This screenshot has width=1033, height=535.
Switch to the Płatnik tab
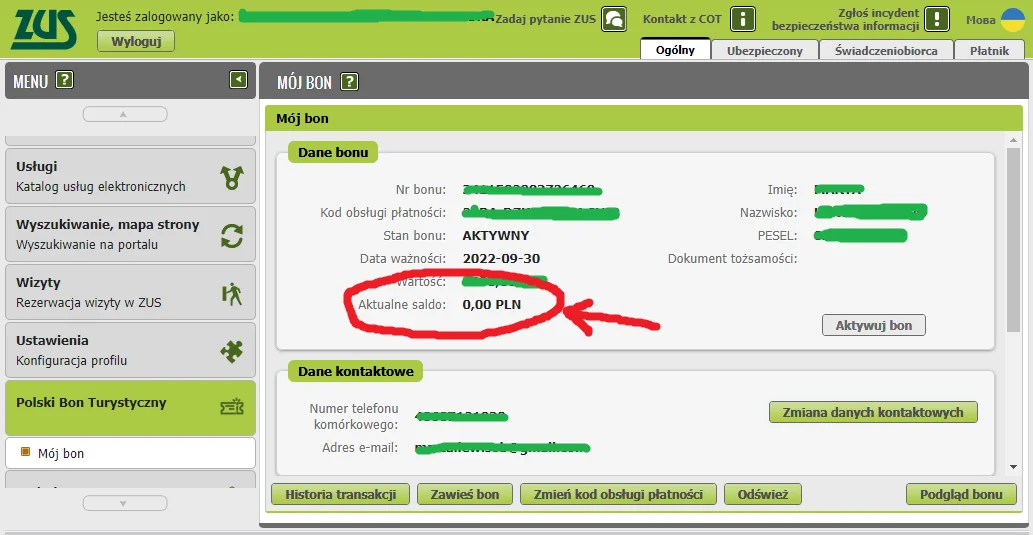pyautogui.click(x=990, y=49)
